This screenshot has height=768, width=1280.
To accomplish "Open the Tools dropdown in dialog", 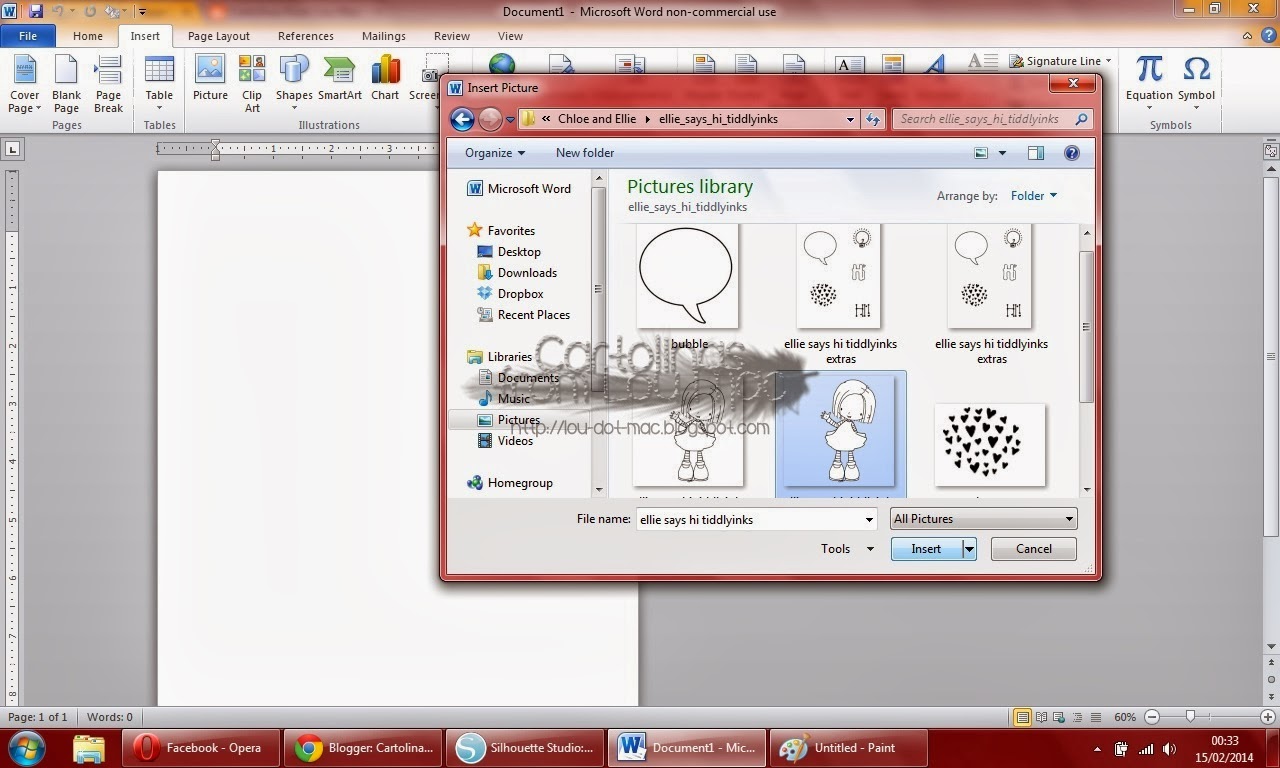I will pyautogui.click(x=847, y=549).
